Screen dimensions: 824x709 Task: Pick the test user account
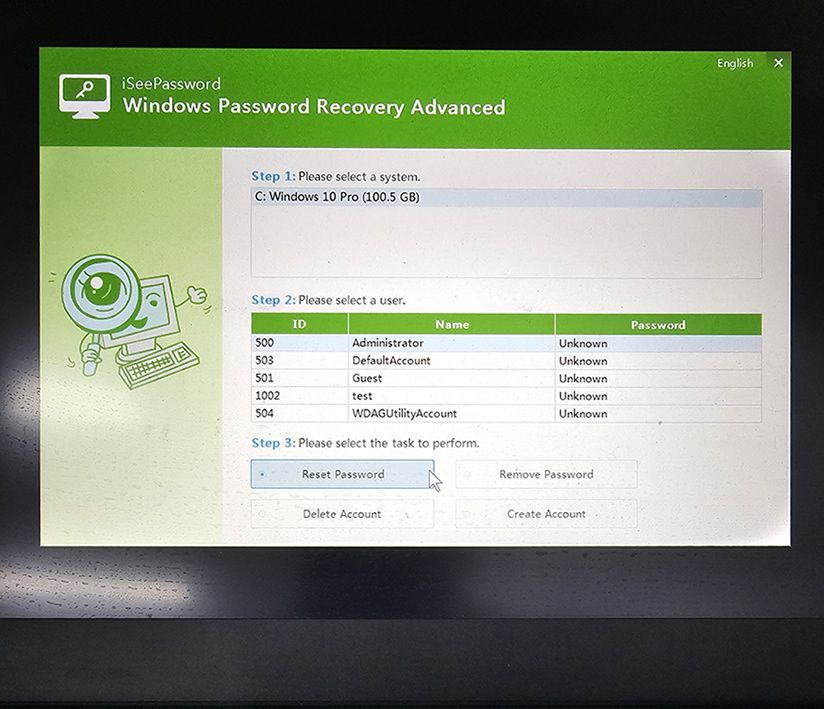tap(507, 396)
